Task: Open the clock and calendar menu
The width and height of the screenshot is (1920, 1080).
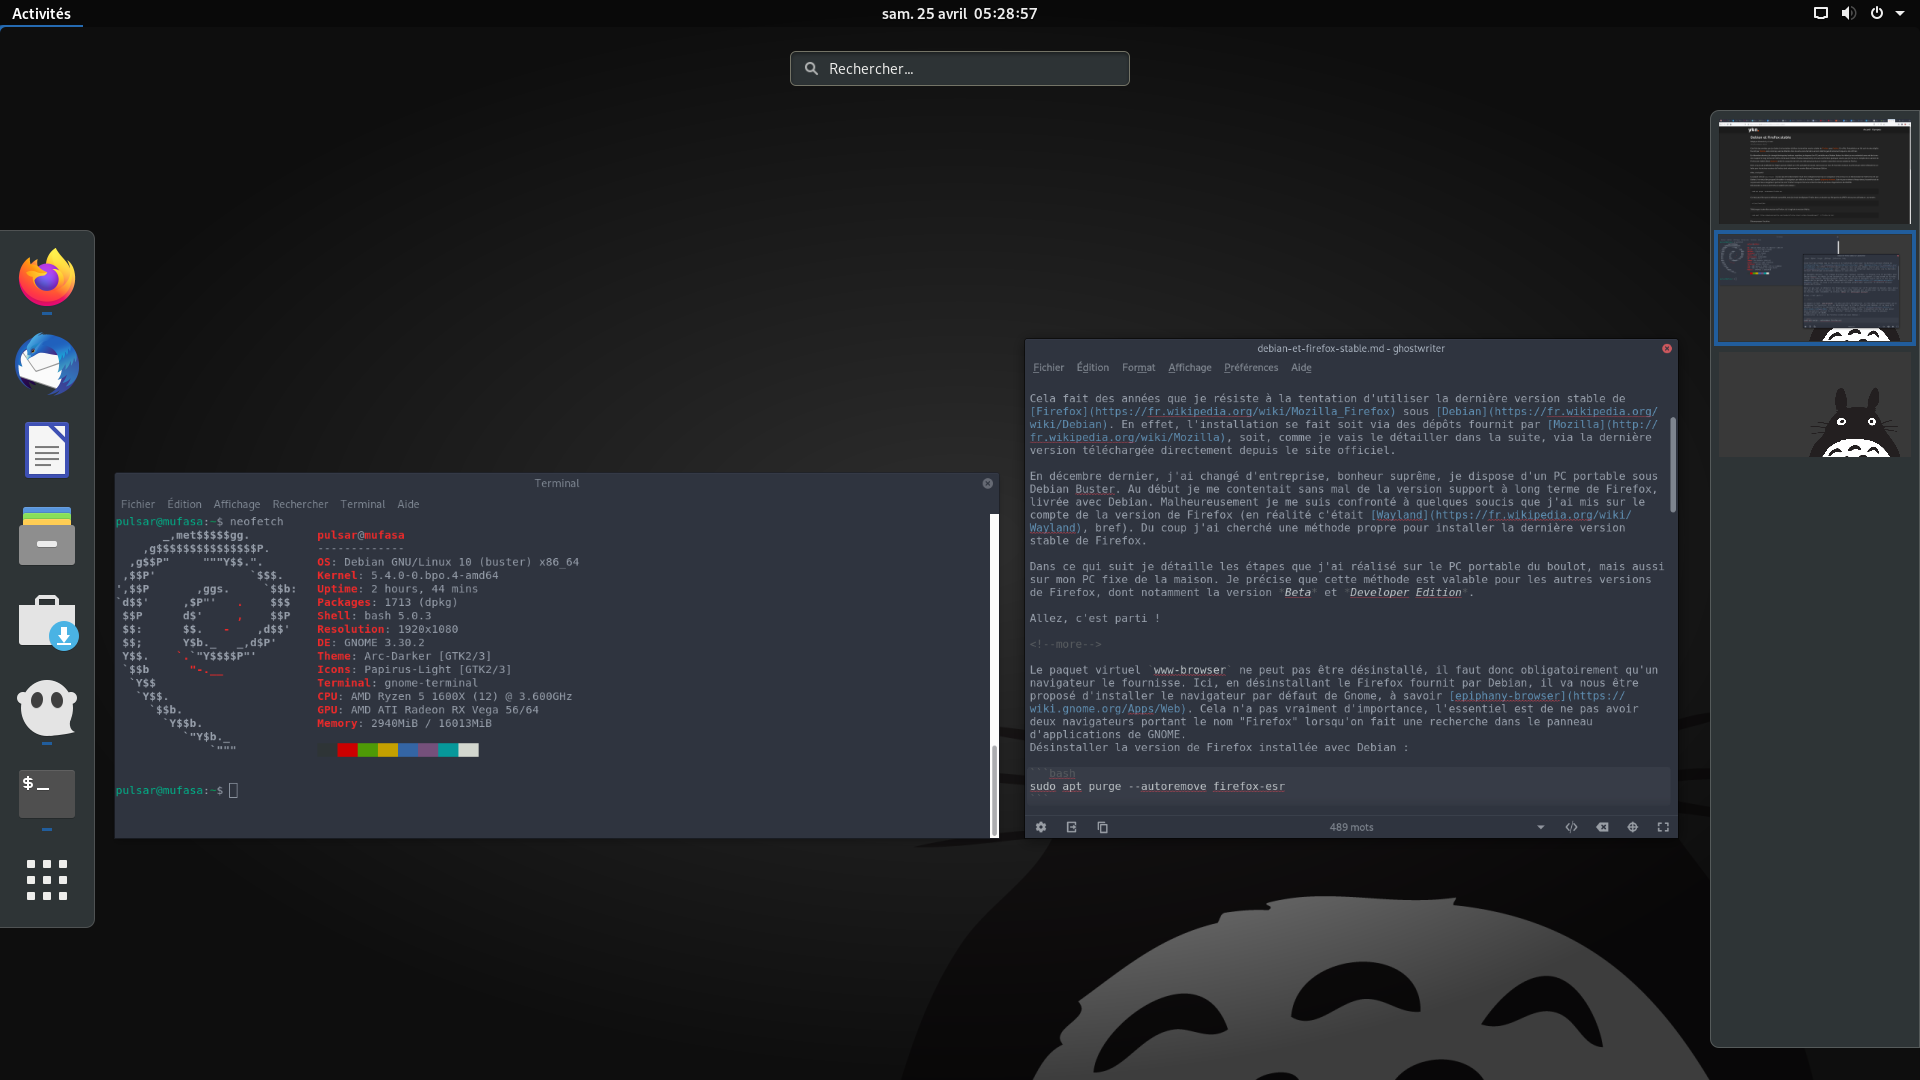Action: click(x=959, y=13)
